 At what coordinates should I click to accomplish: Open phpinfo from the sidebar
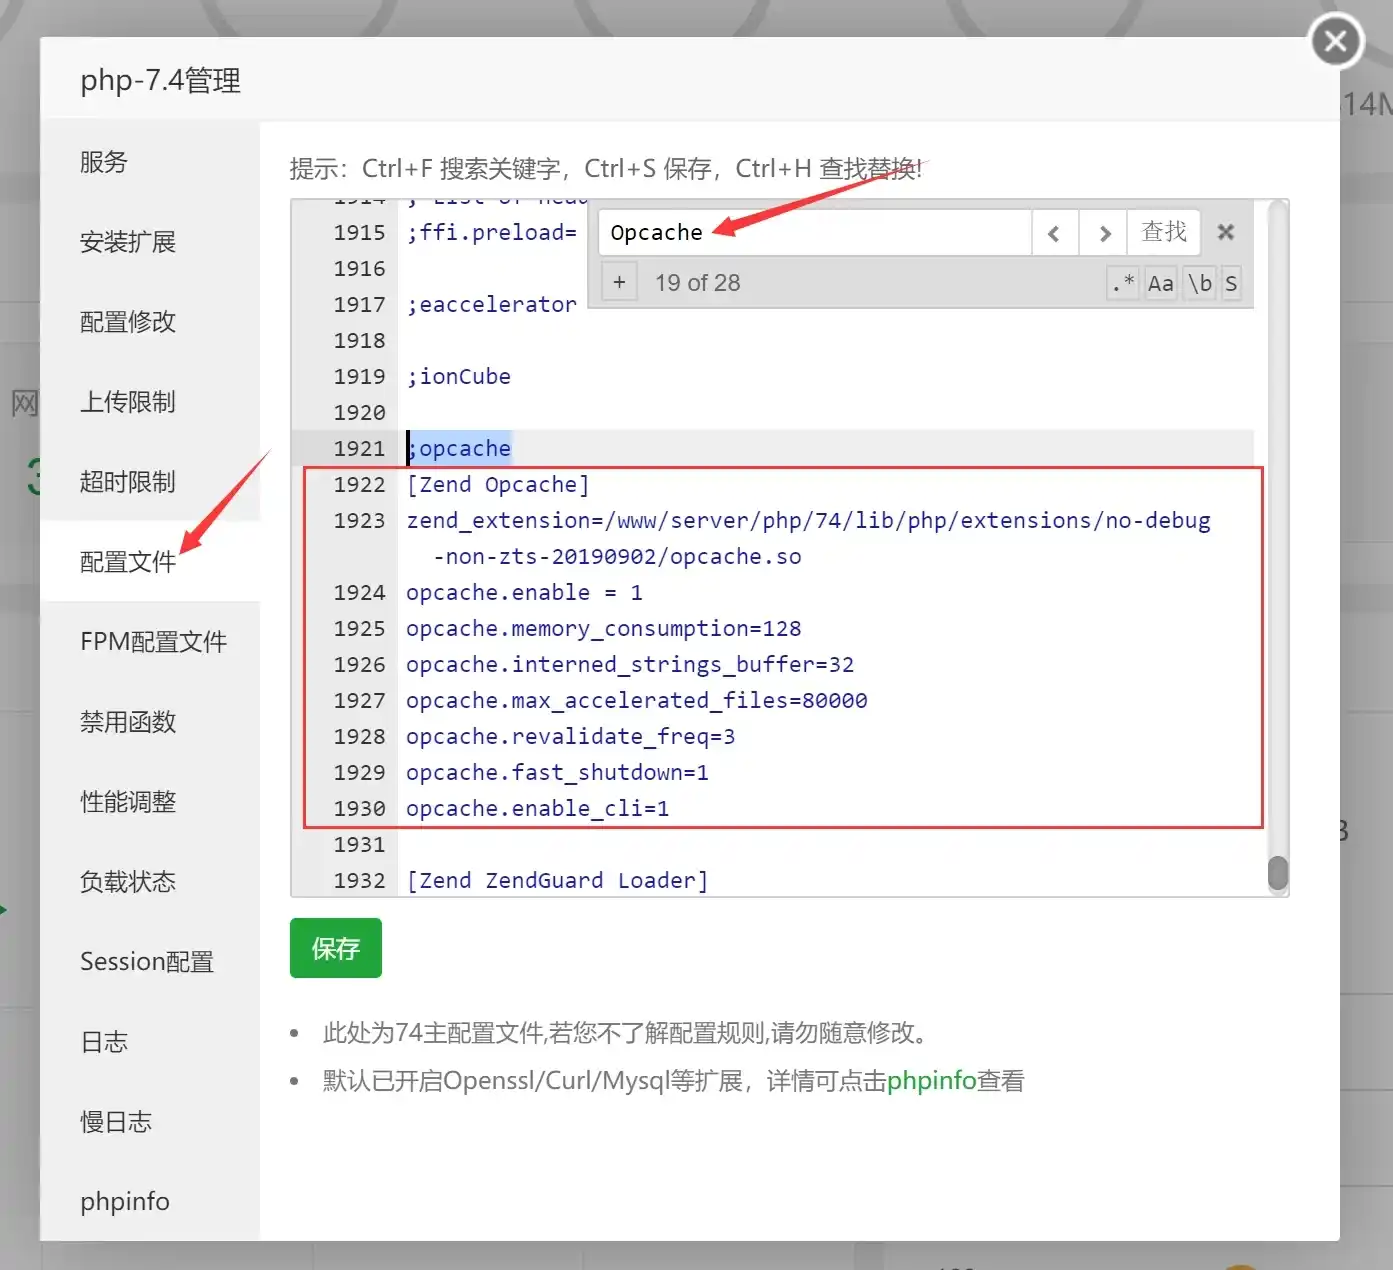pyautogui.click(x=124, y=1201)
